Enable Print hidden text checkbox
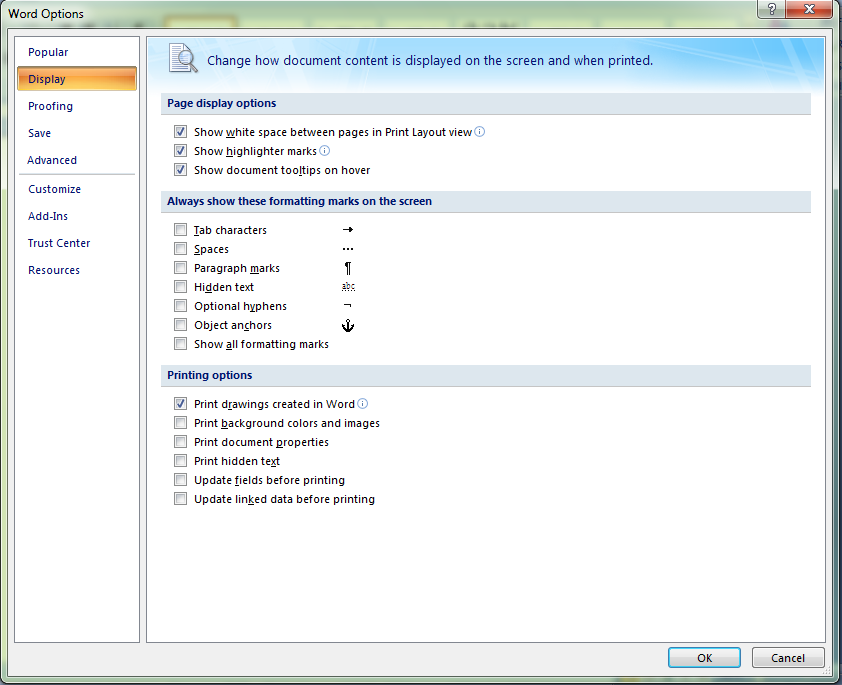 (180, 461)
